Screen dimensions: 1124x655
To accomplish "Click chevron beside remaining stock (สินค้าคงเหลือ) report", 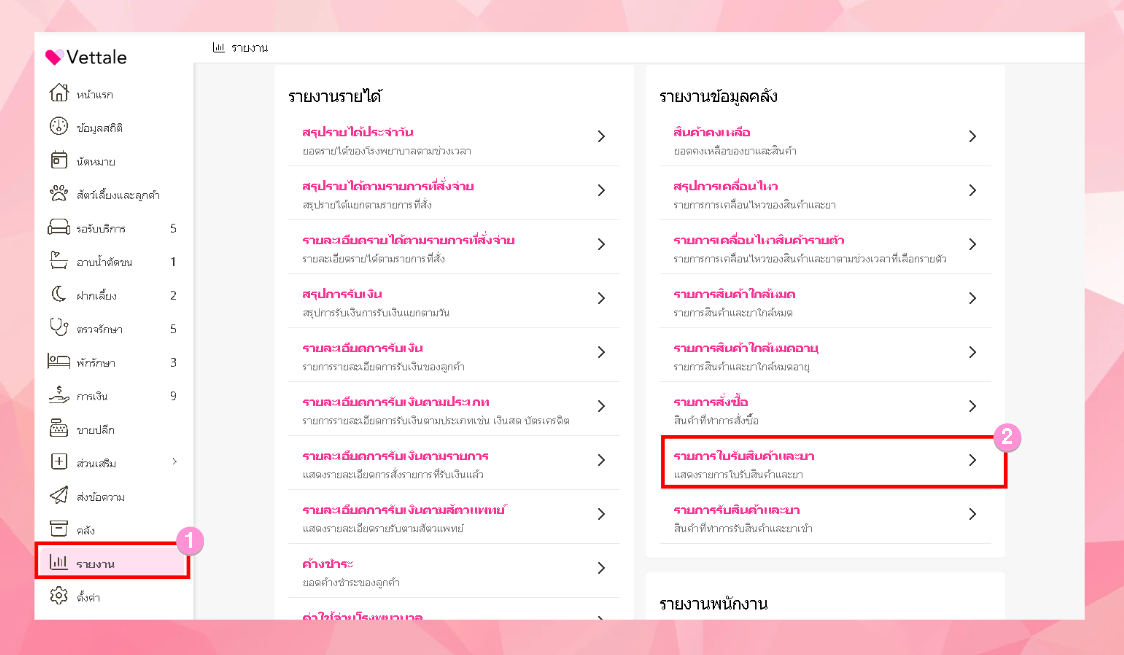I will tap(972, 136).
